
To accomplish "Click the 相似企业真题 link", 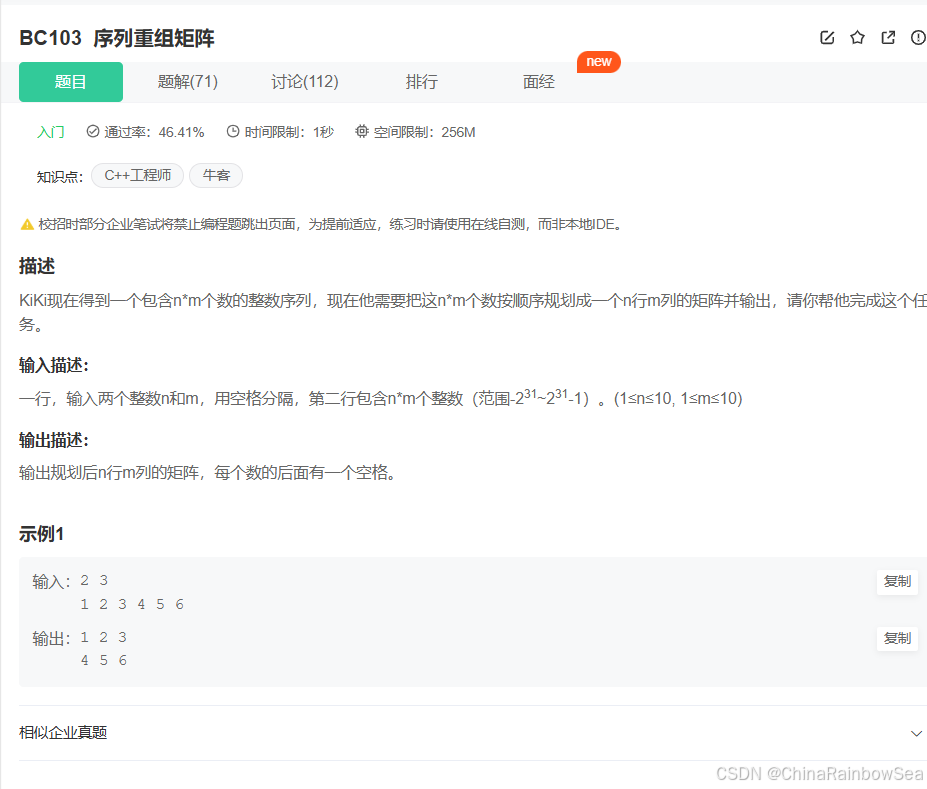I will pos(63,733).
